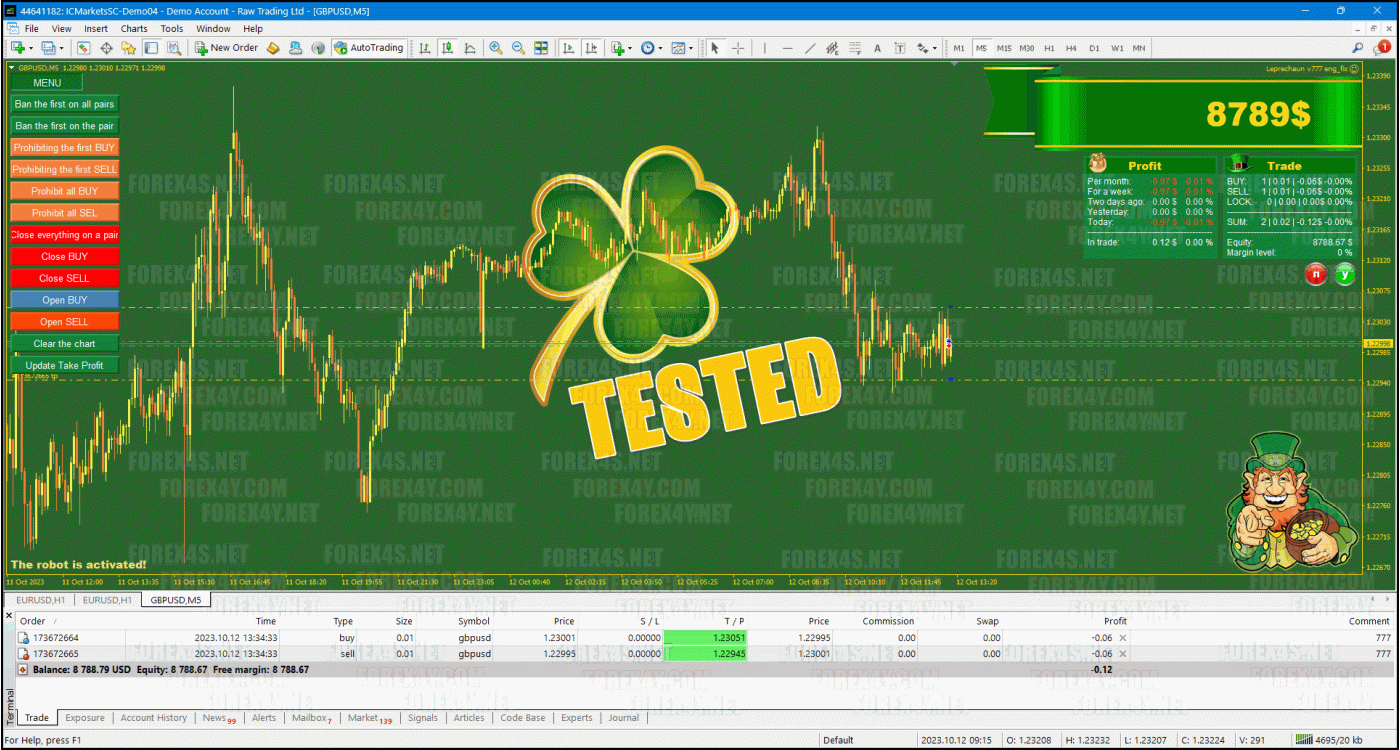Choose the Text label tool (A icon)

click(x=877, y=48)
